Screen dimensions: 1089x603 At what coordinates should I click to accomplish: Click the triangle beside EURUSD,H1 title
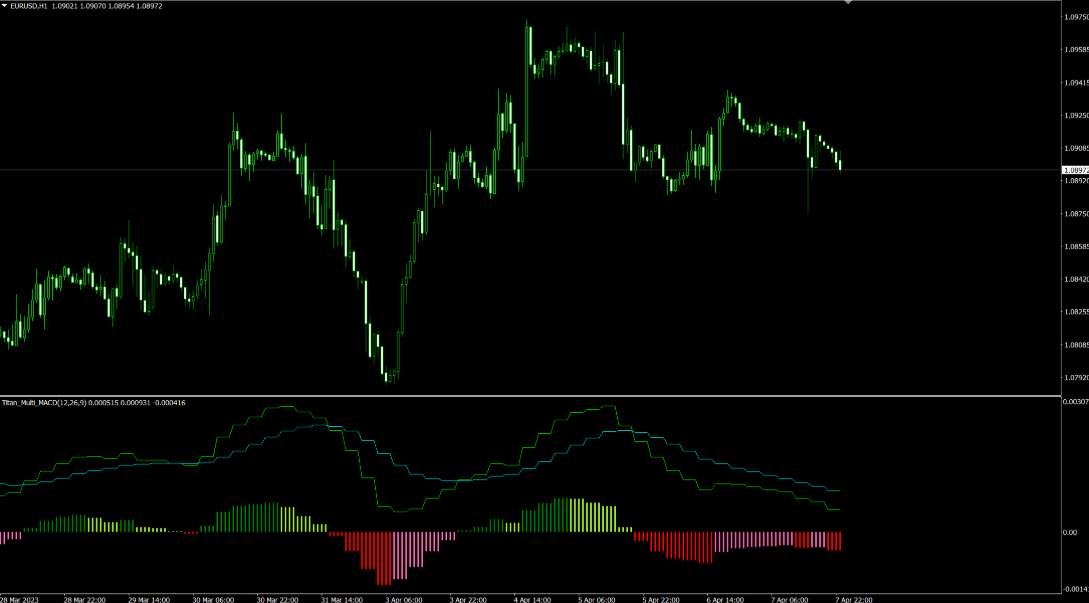click(x=4, y=6)
